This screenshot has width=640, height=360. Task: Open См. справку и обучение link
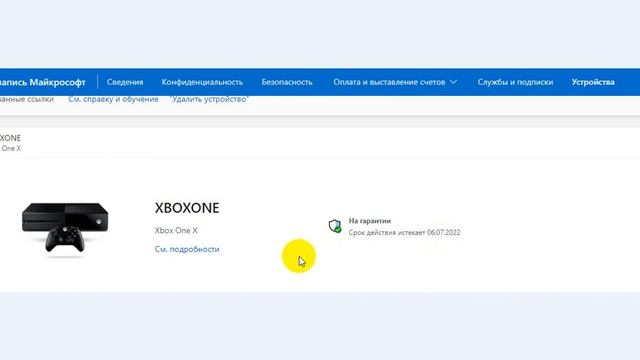pos(113,99)
